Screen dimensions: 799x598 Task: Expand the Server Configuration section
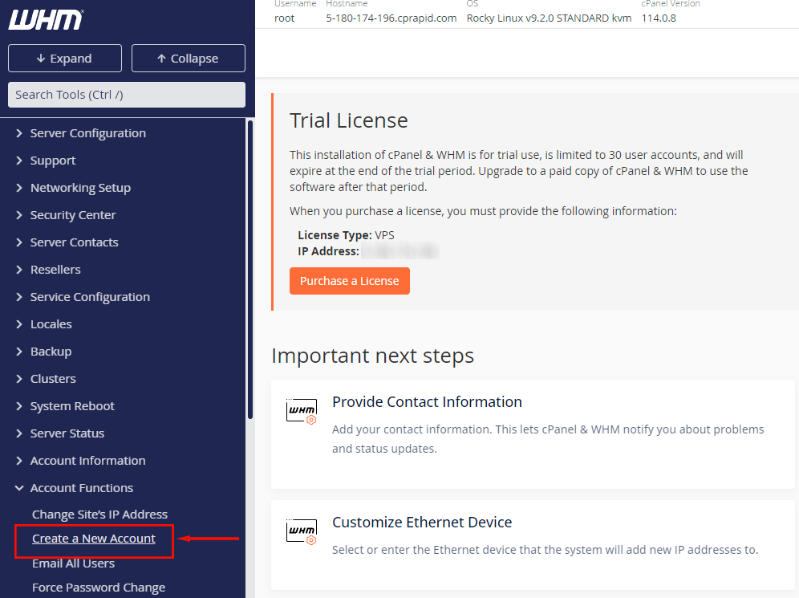tap(87, 133)
